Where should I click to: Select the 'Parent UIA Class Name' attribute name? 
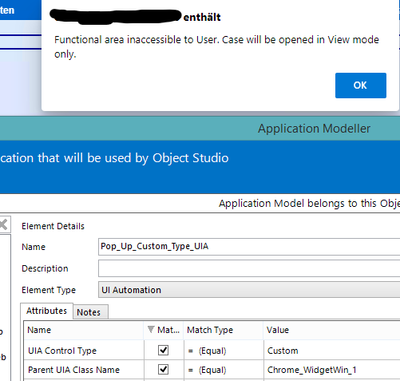point(74,370)
